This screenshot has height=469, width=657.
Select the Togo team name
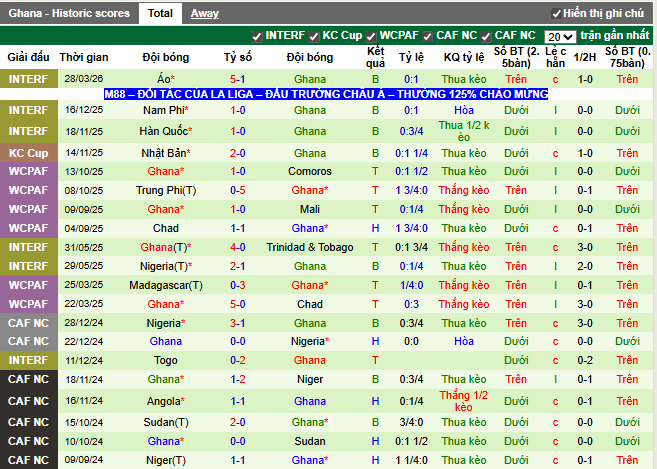(x=165, y=360)
